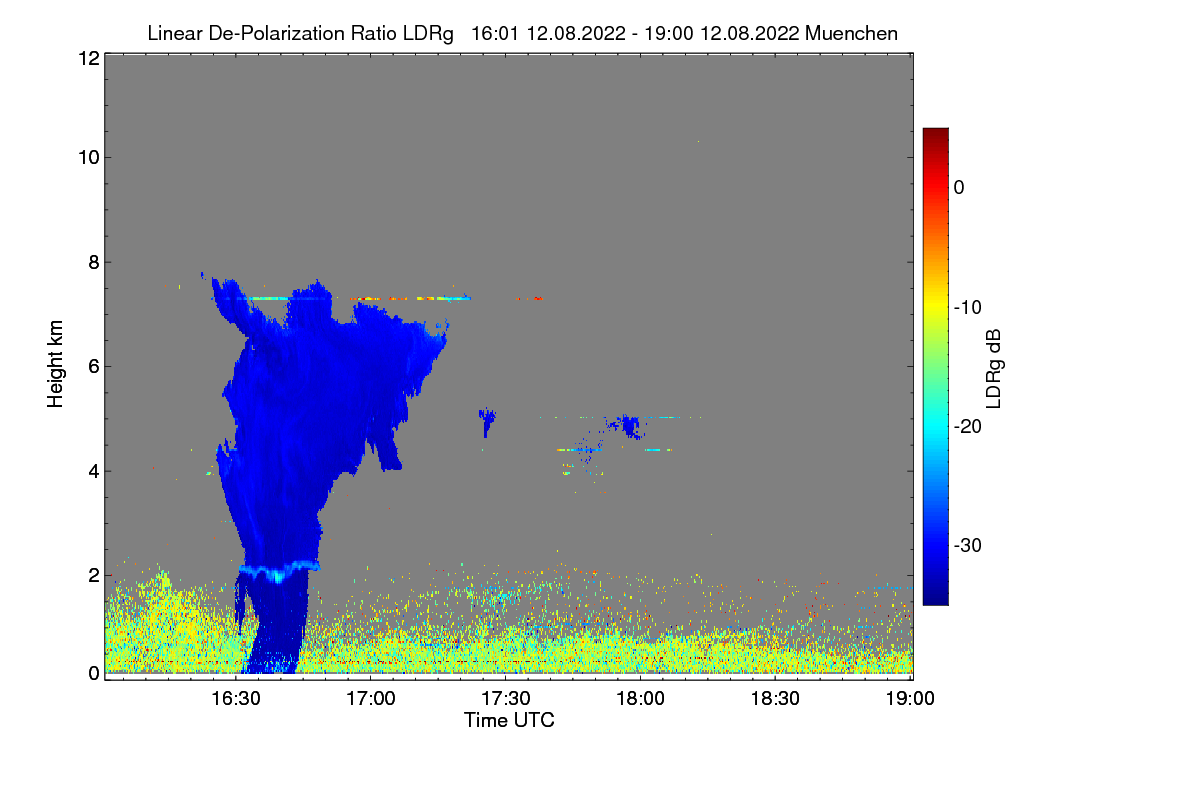Click the plot title 'Linear De-Polarization Ratio LDRg'

coord(301,33)
